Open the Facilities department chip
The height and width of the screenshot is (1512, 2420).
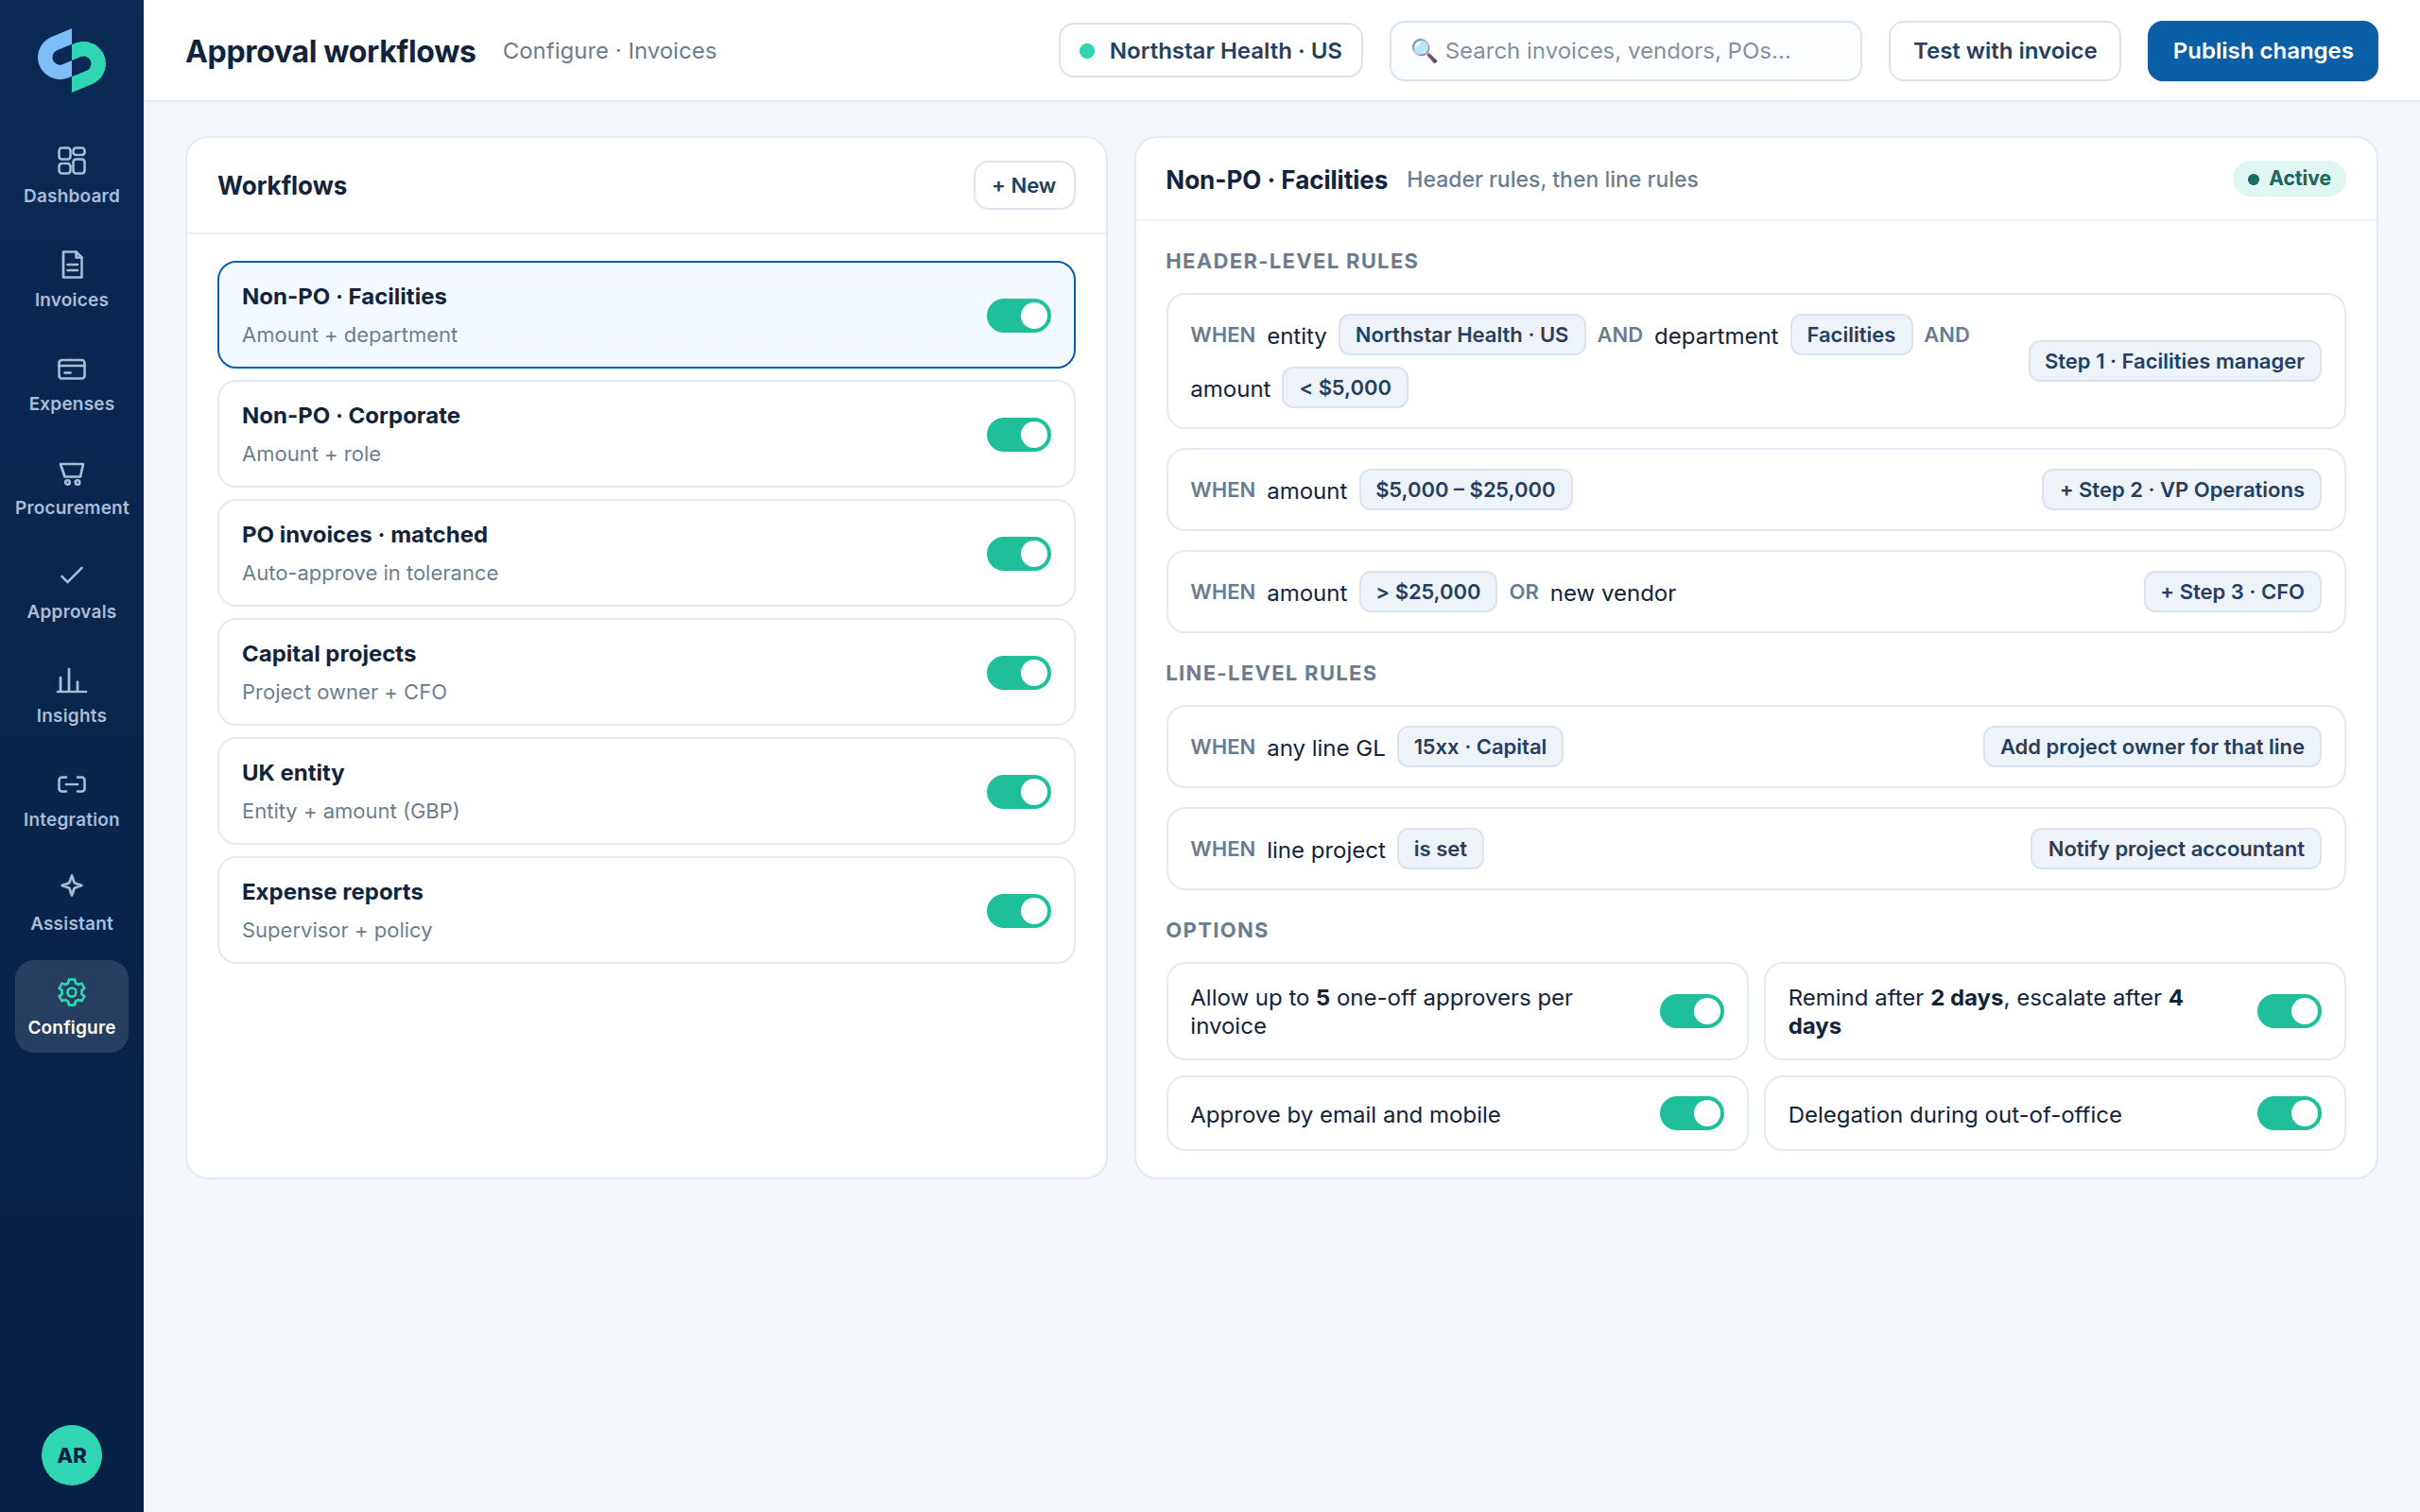point(1850,335)
